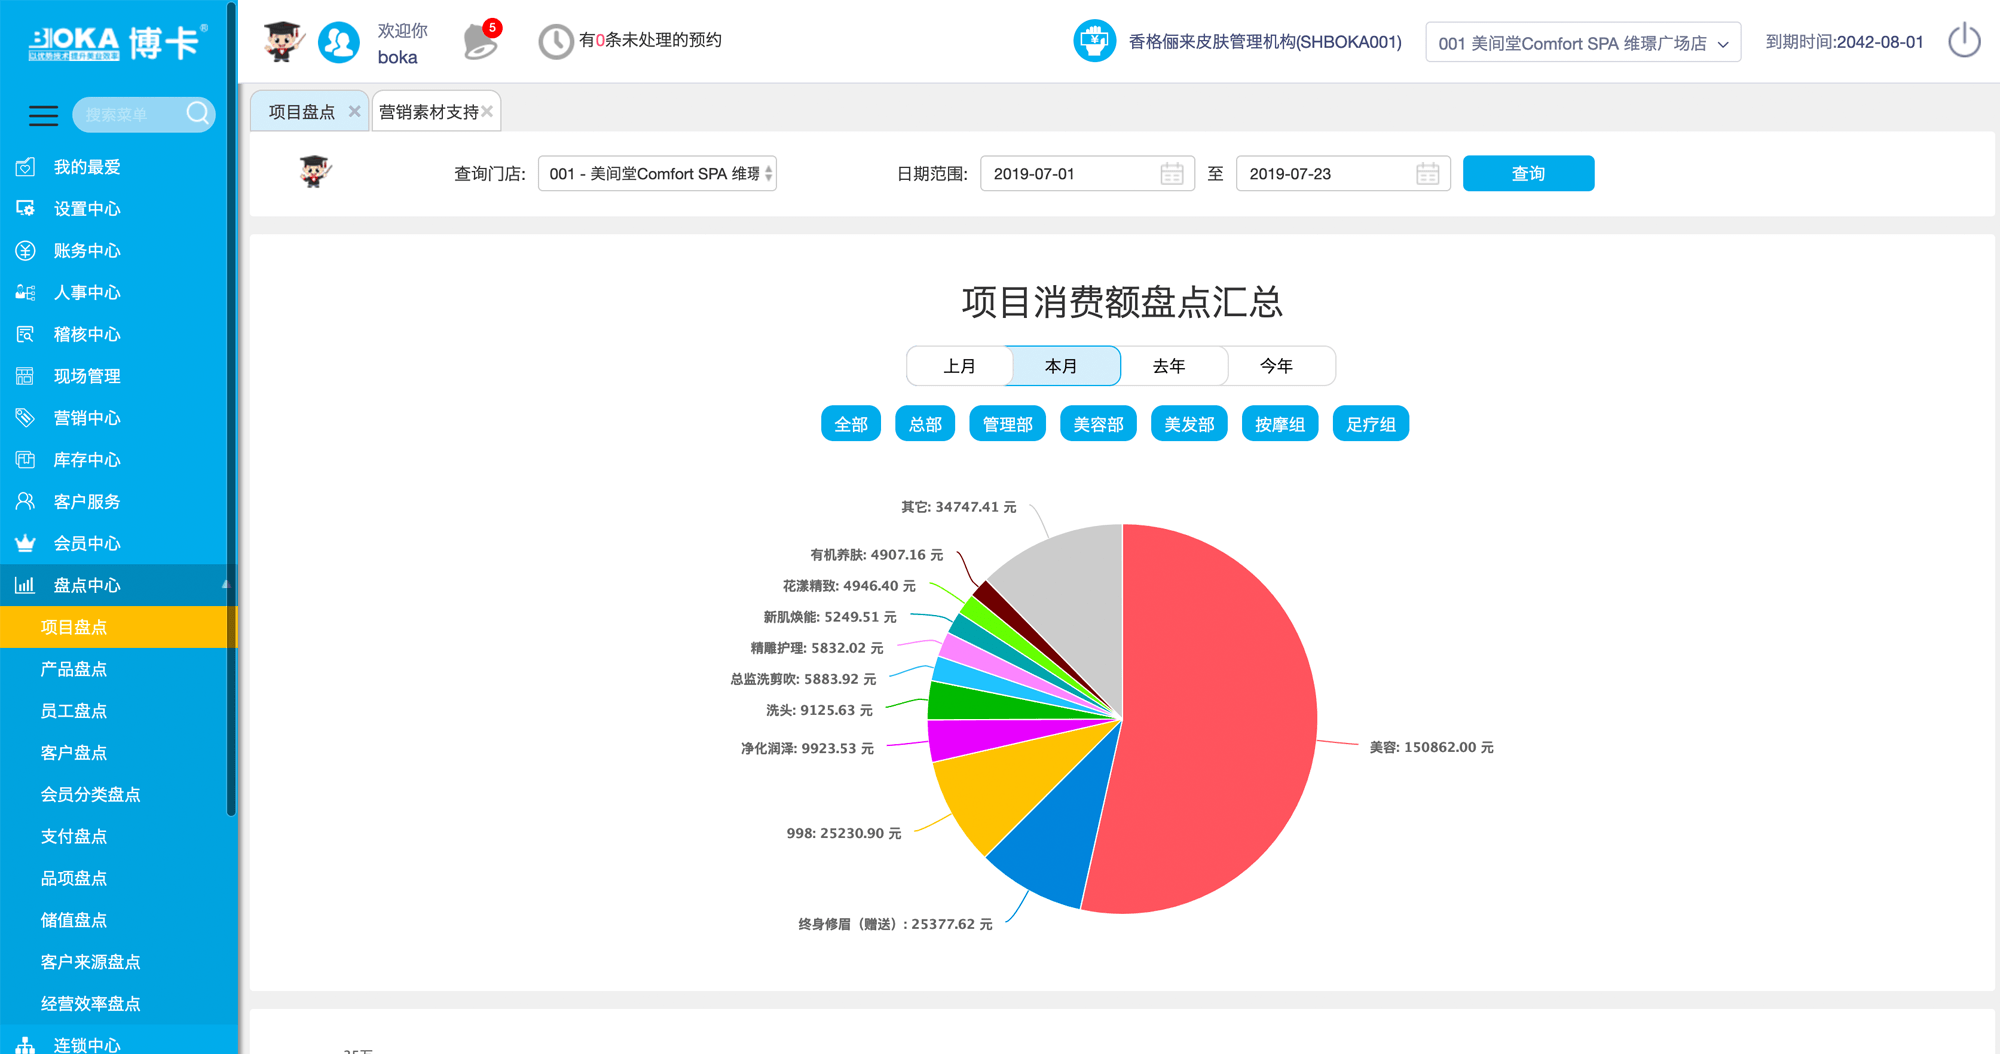2000x1054 pixels.
Task: Open 会员中心 via the crown icon
Action: (x=24, y=543)
